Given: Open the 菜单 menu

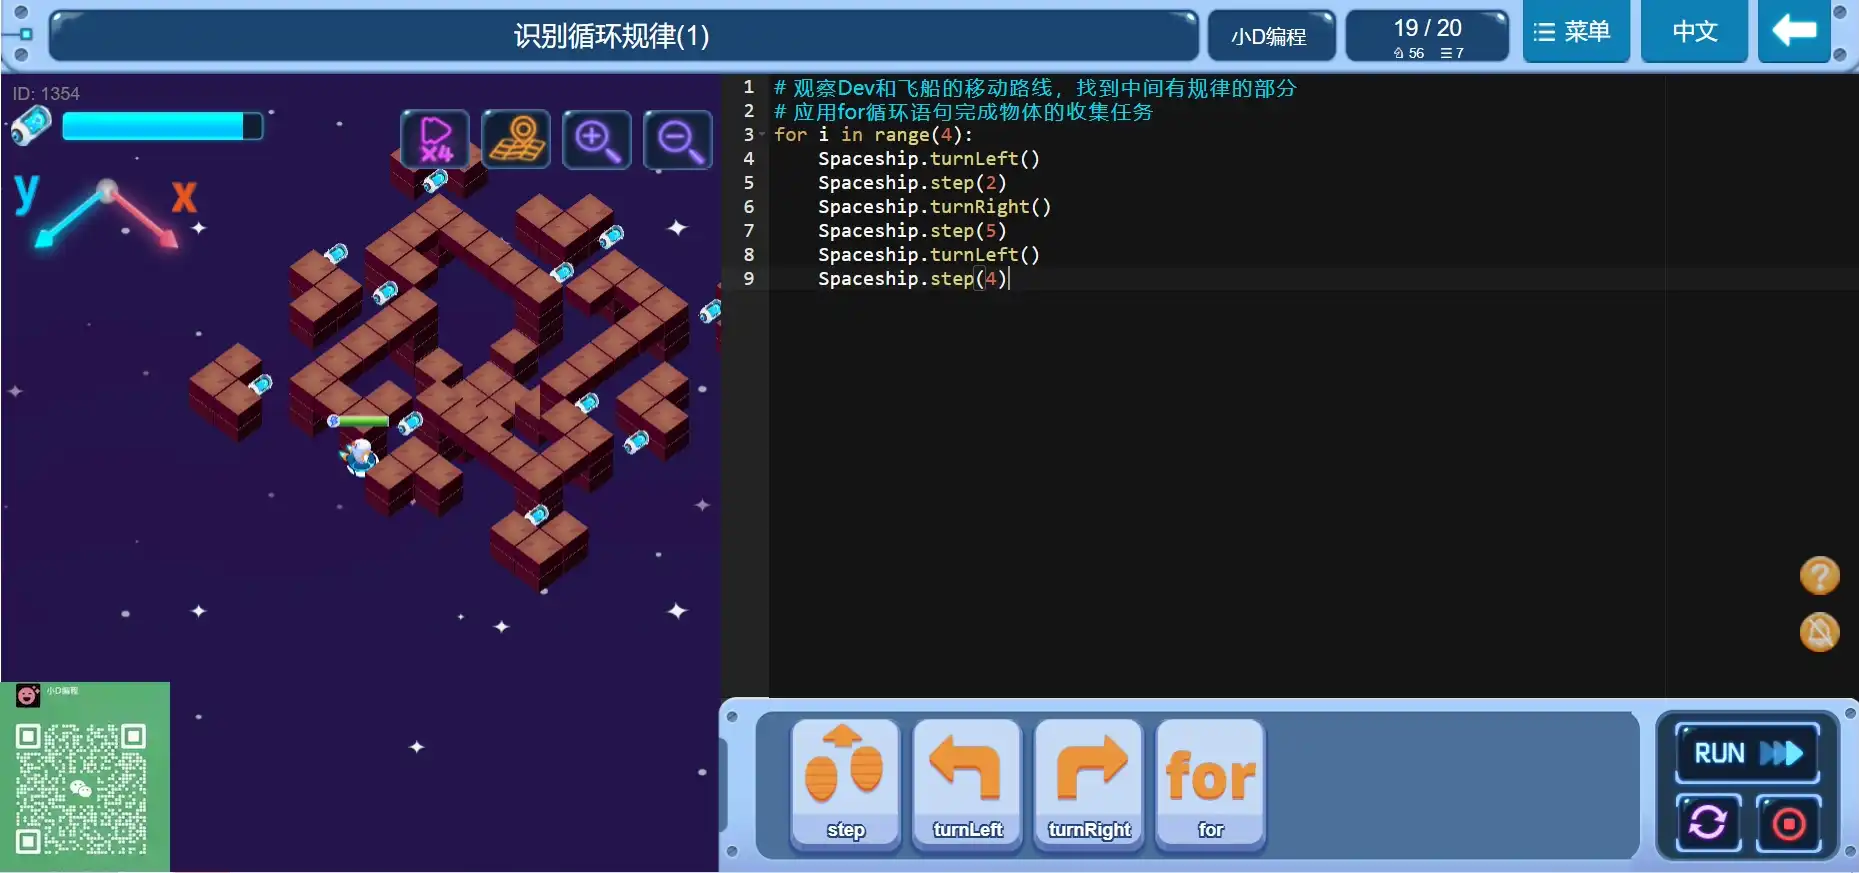Looking at the screenshot, I should 1575,32.
